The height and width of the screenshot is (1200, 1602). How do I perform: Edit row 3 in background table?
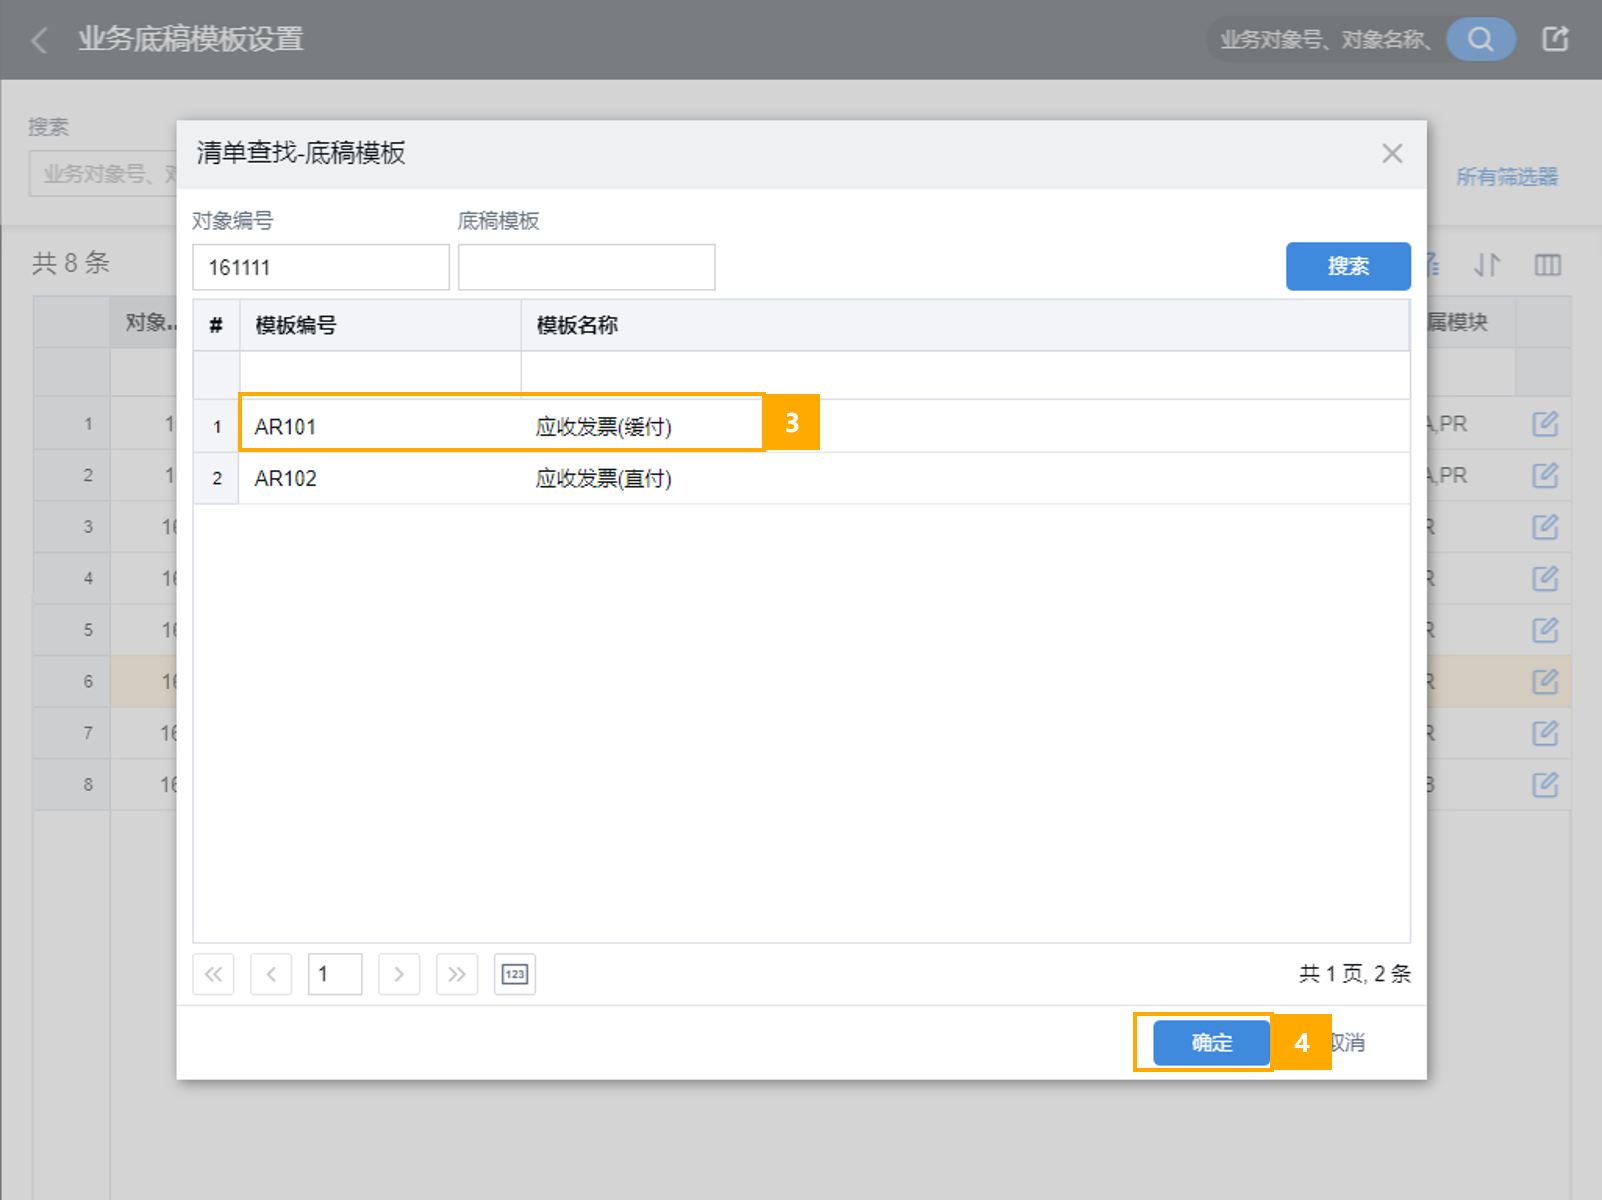tap(1545, 527)
